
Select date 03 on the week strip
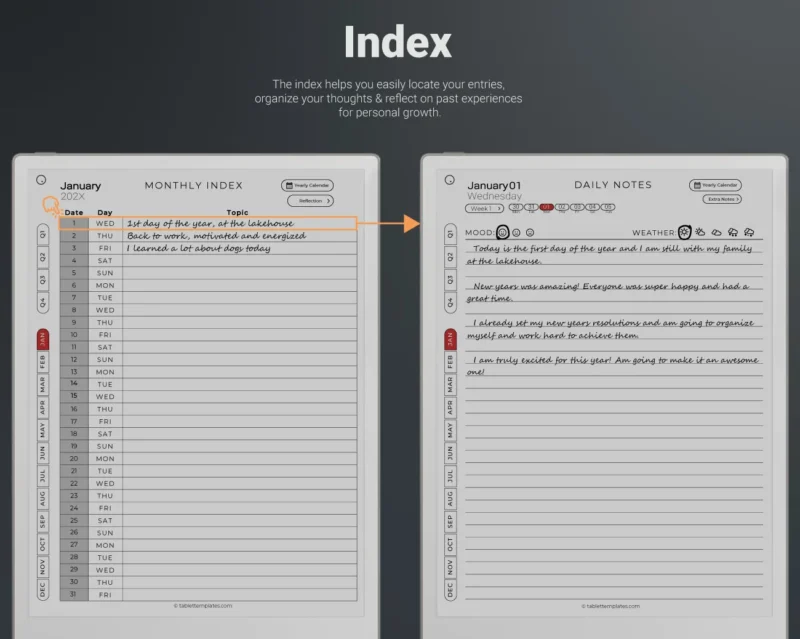[x=577, y=208]
